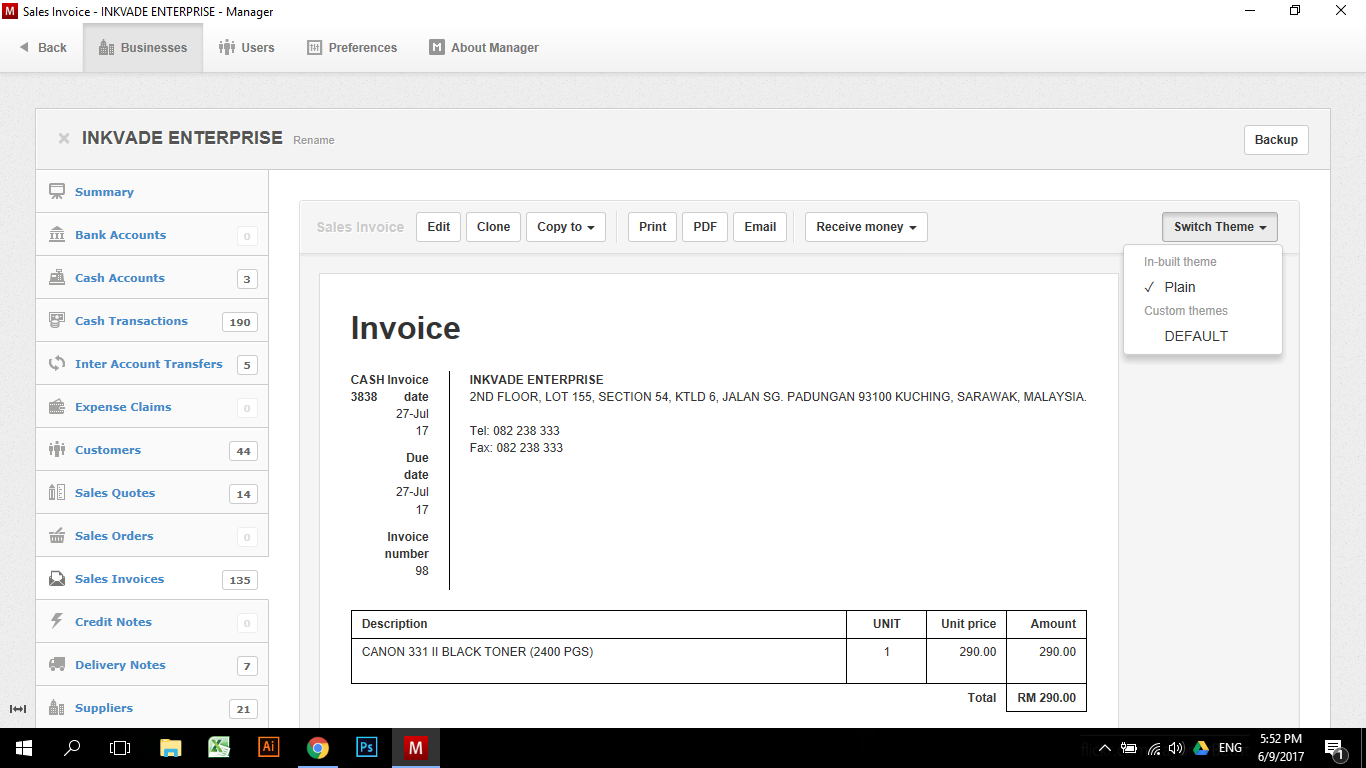Viewport: 1366px width, 768px height.
Task: Show hidden system tray icons
Action: click(1104, 748)
